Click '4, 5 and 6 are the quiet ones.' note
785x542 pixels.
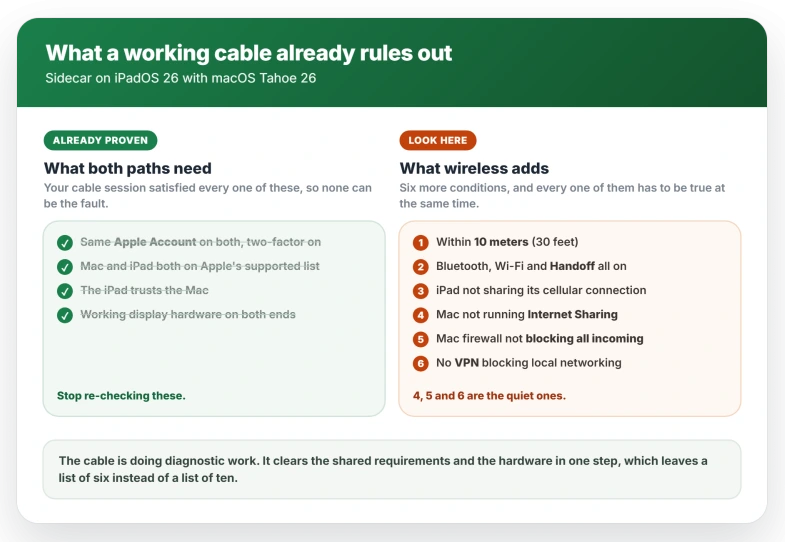(x=489, y=396)
